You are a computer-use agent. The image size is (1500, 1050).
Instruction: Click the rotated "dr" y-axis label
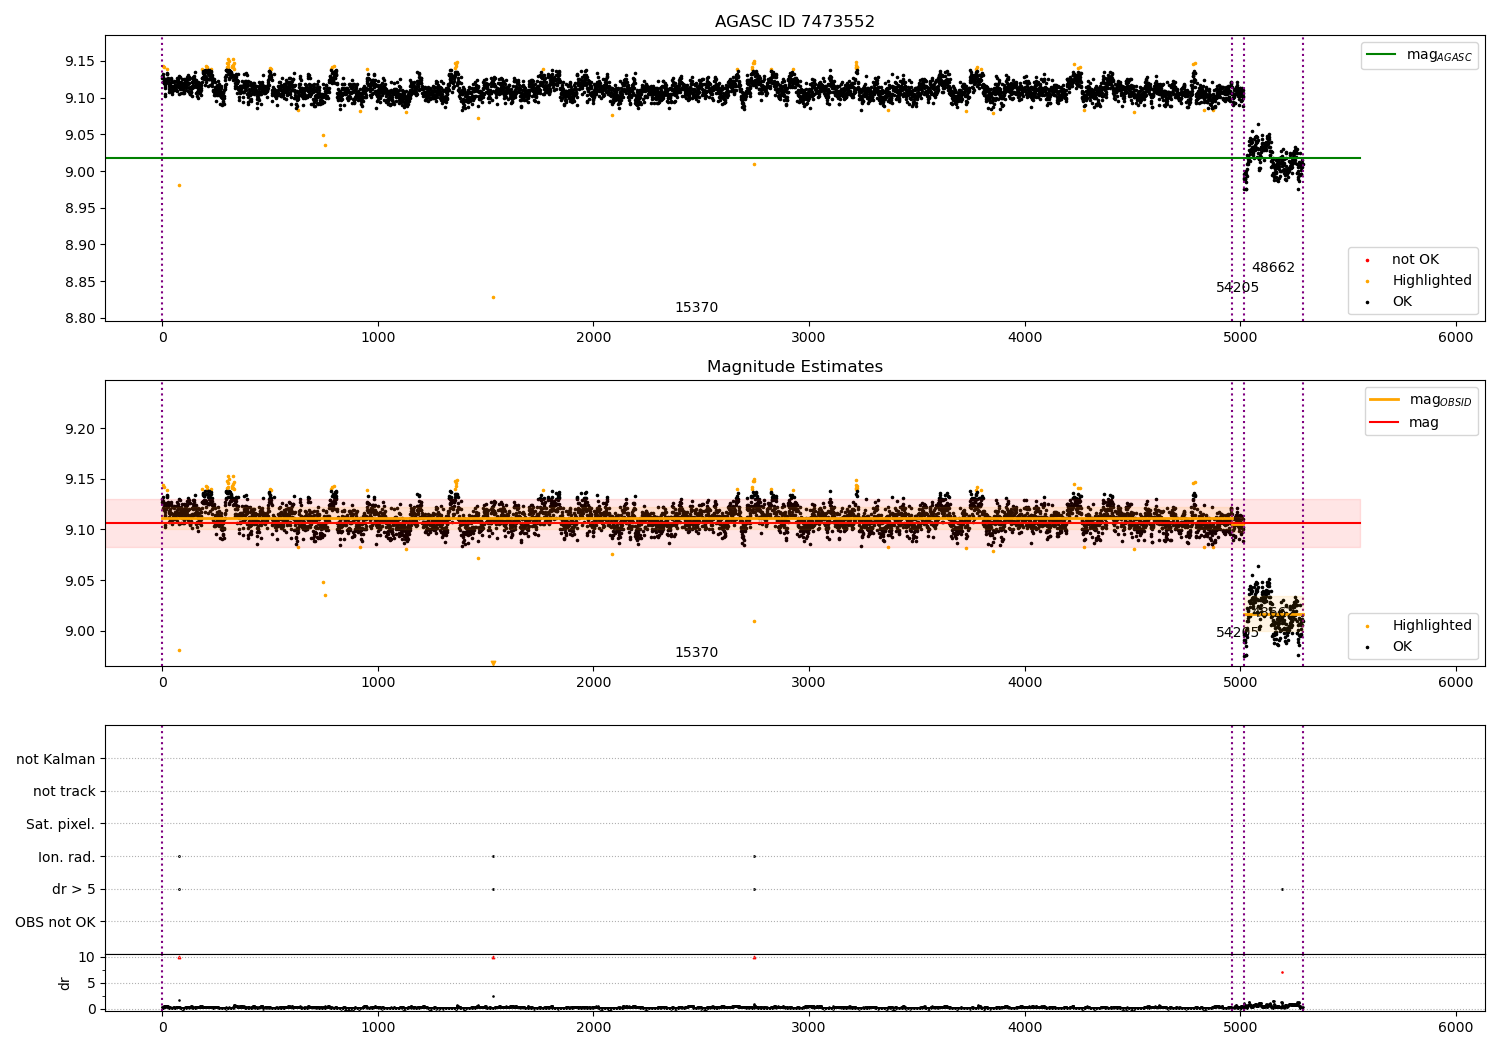click(x=65, y=983)
